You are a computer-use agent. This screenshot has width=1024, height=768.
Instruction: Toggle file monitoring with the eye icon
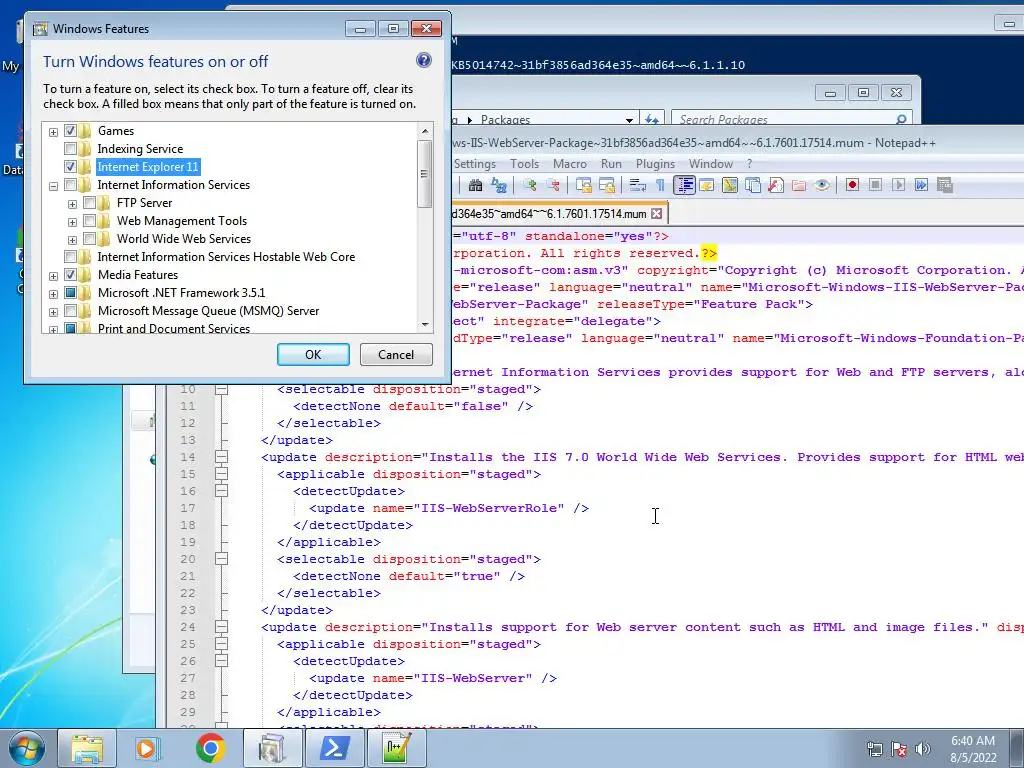(822, 185)
